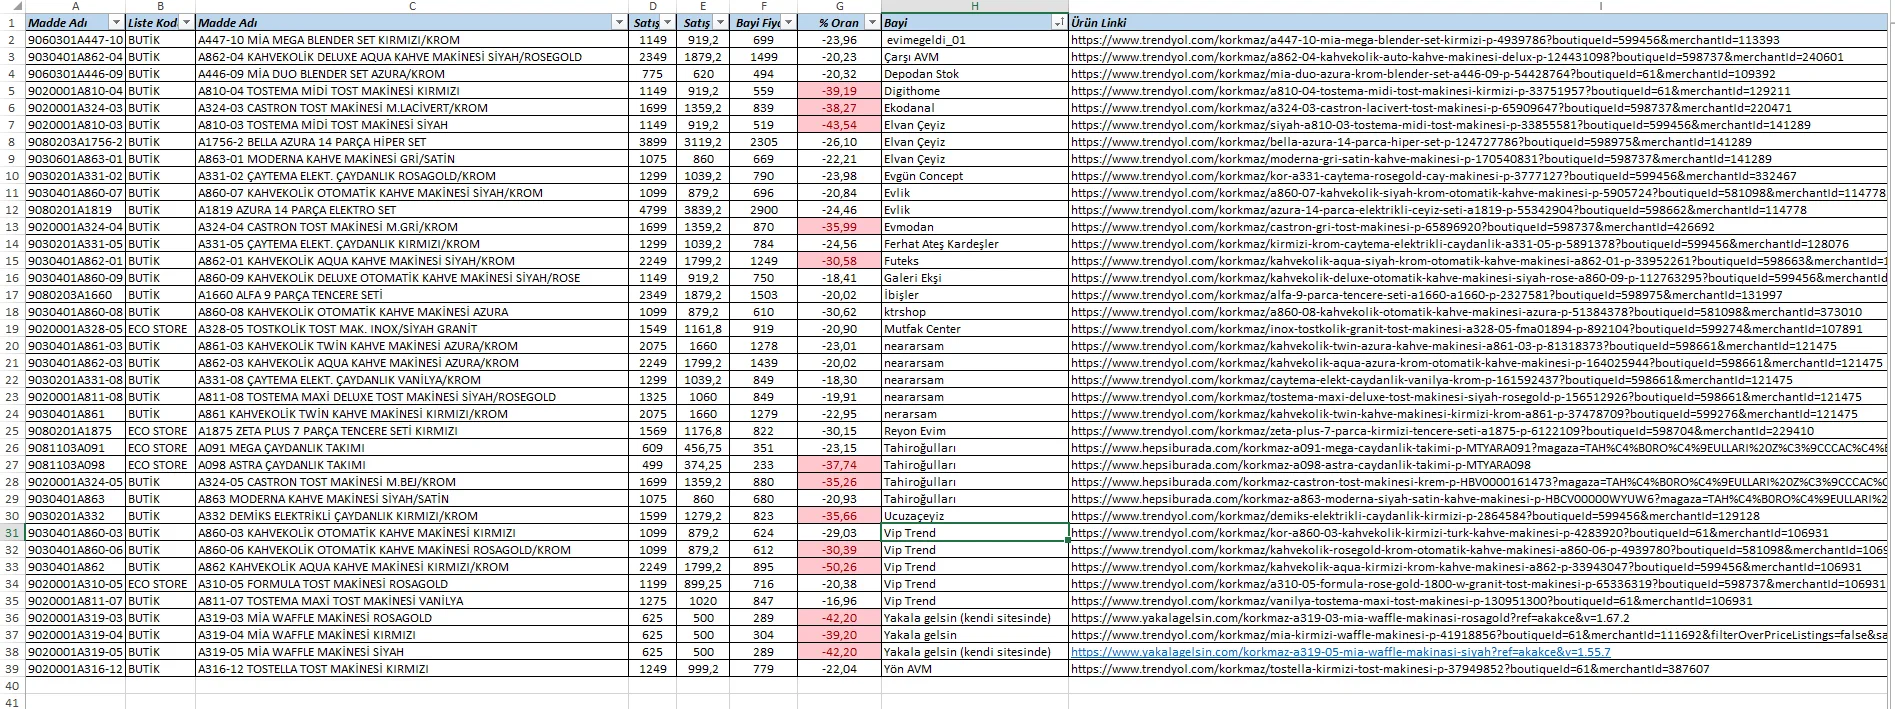
Task: Select the Çarşı AVM cell
Action: pyautogui.click(x=975, y=57)
